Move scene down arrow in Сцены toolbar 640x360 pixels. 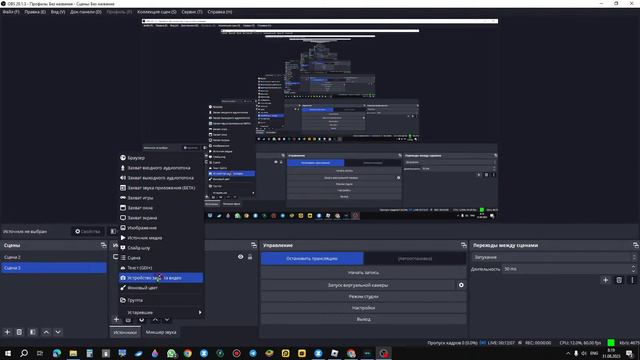(58, 332)
